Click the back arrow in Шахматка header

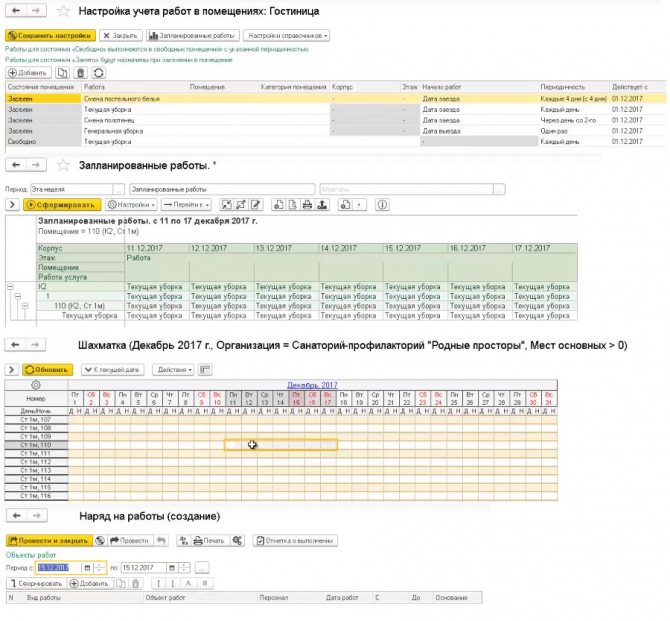(16, 344)
